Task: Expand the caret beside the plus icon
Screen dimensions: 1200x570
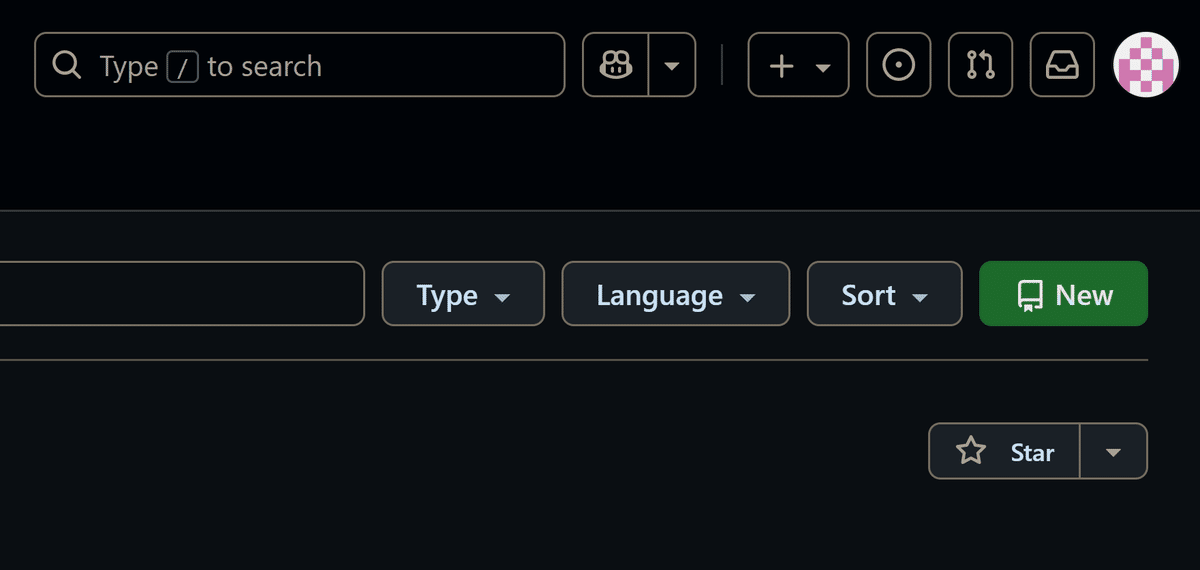Action: [823, 67]
